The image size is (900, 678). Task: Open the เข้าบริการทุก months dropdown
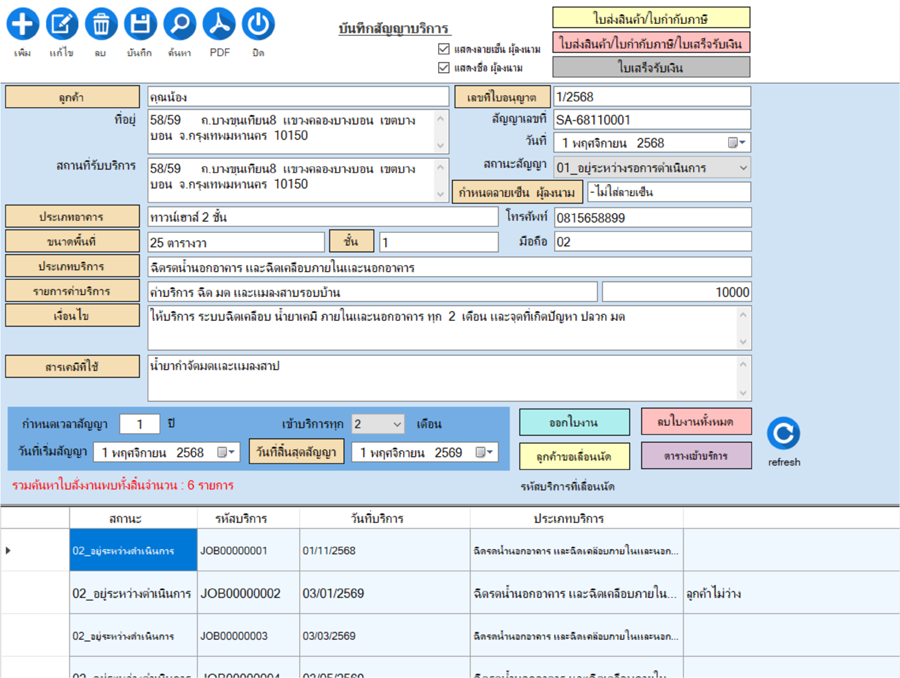pos(395,424)
